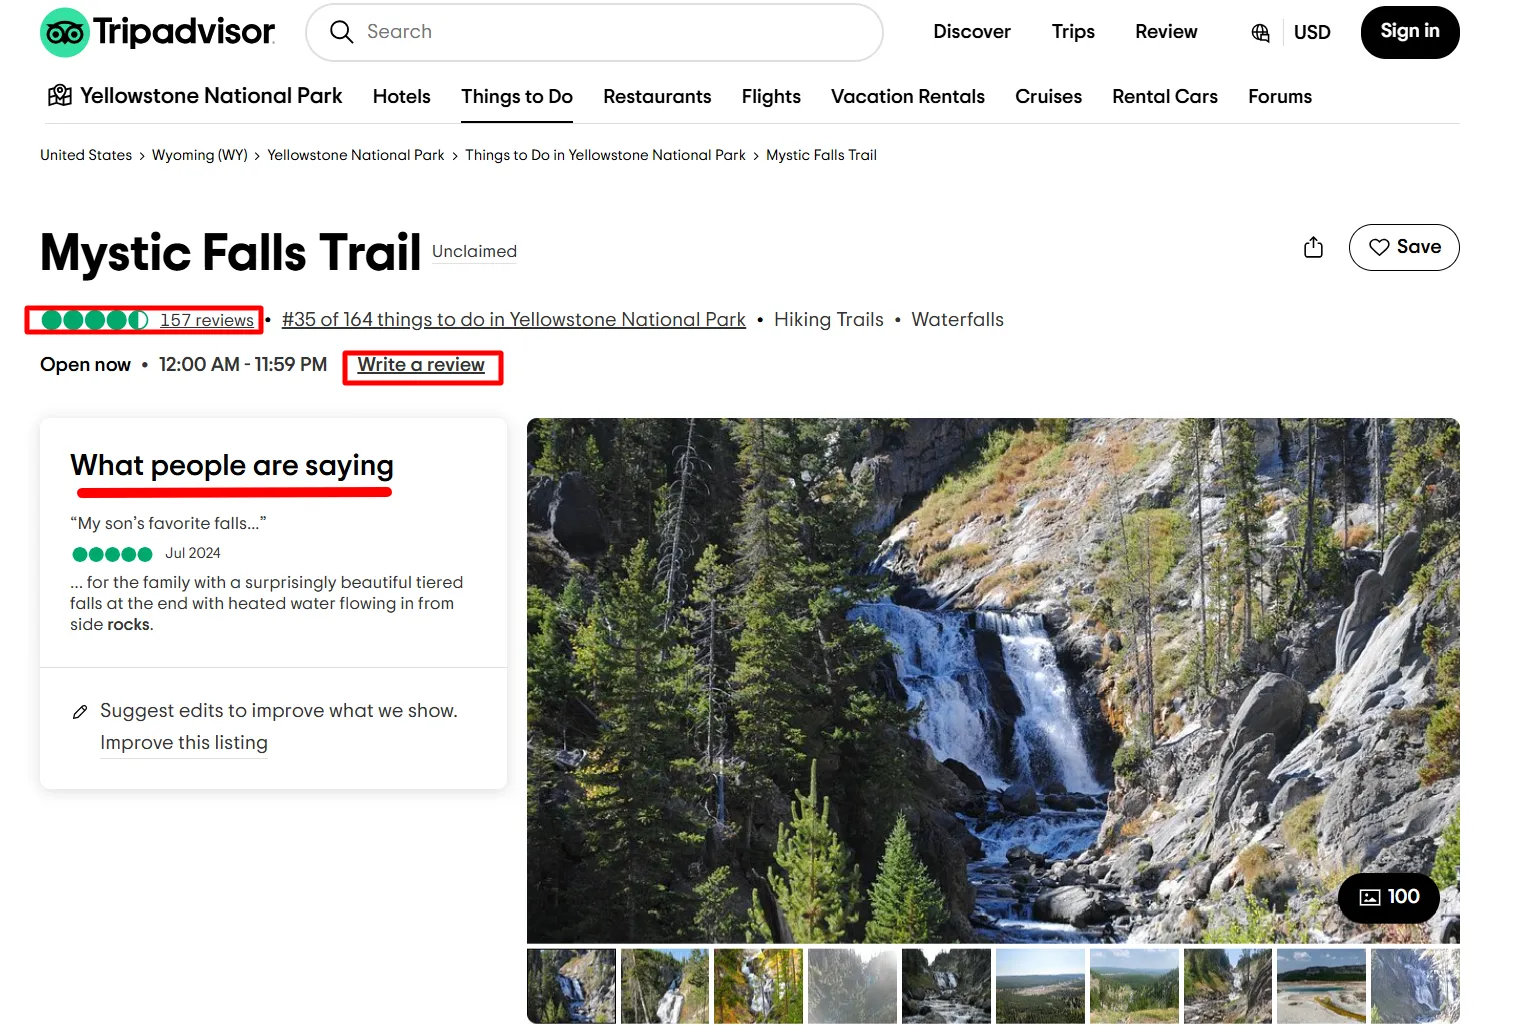This screenshot has height=1025, width=1533.
Task: Click Wyoming (WY) breadcrumb link
Action: pyautogui.click(x=199, y=155)
